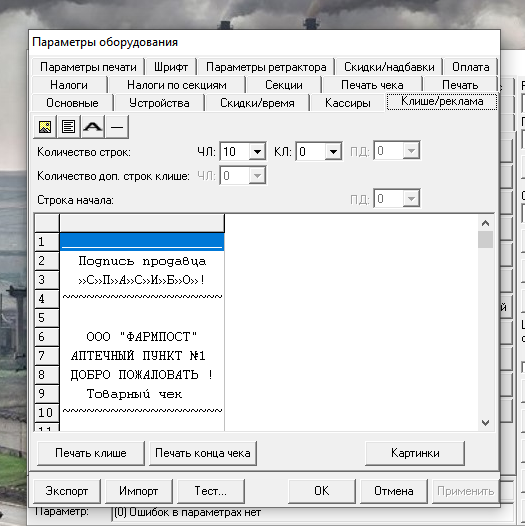
Task: Open the ЧЛ row count dropdown
Action: [257, 152]
